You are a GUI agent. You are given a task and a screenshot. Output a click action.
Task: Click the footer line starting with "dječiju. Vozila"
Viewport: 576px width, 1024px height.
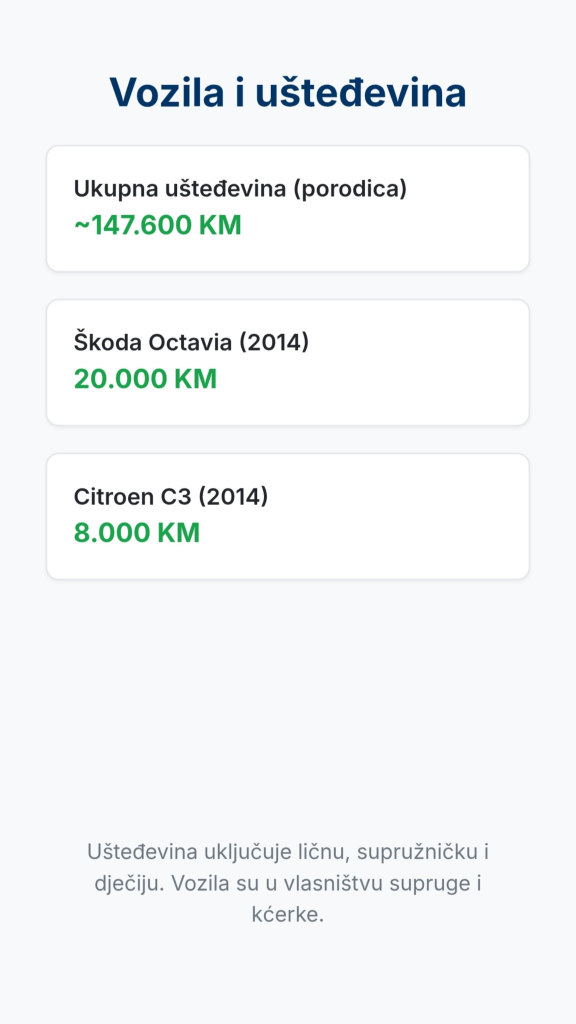click(x=287, y=884)
